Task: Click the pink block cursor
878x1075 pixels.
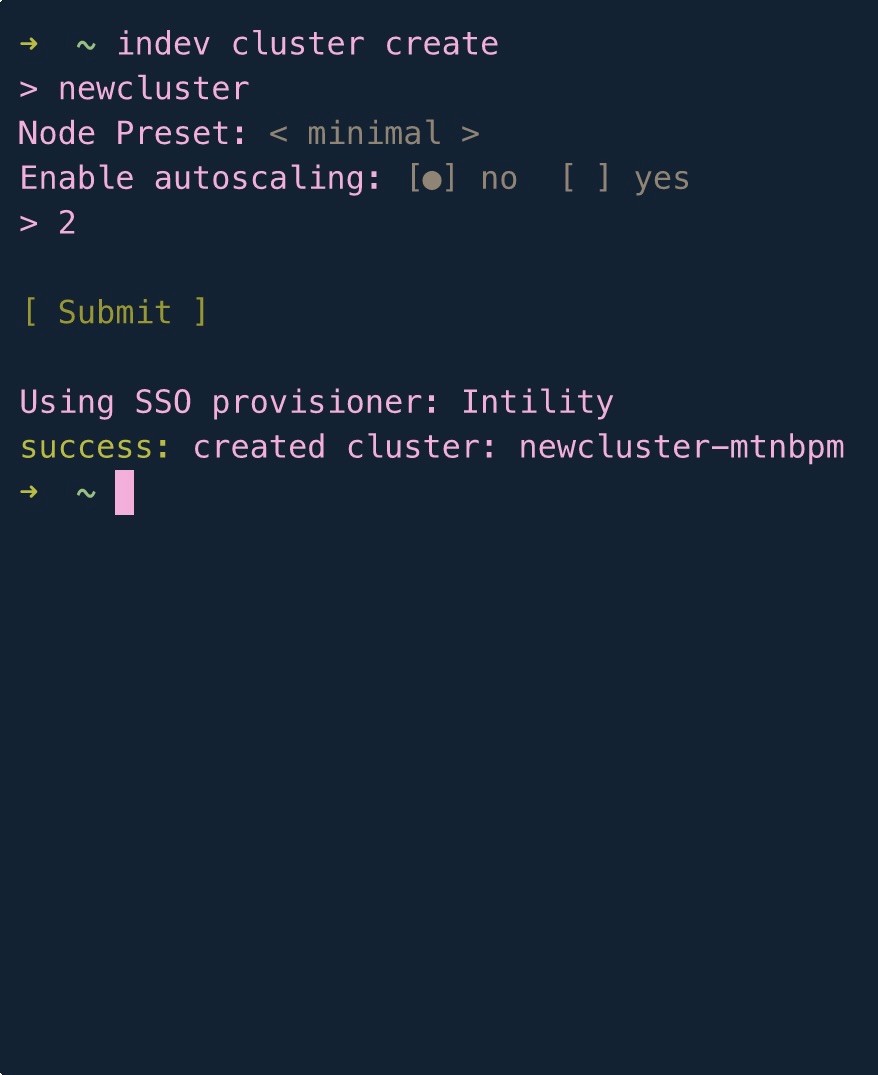Action: (x=124, y=492)
